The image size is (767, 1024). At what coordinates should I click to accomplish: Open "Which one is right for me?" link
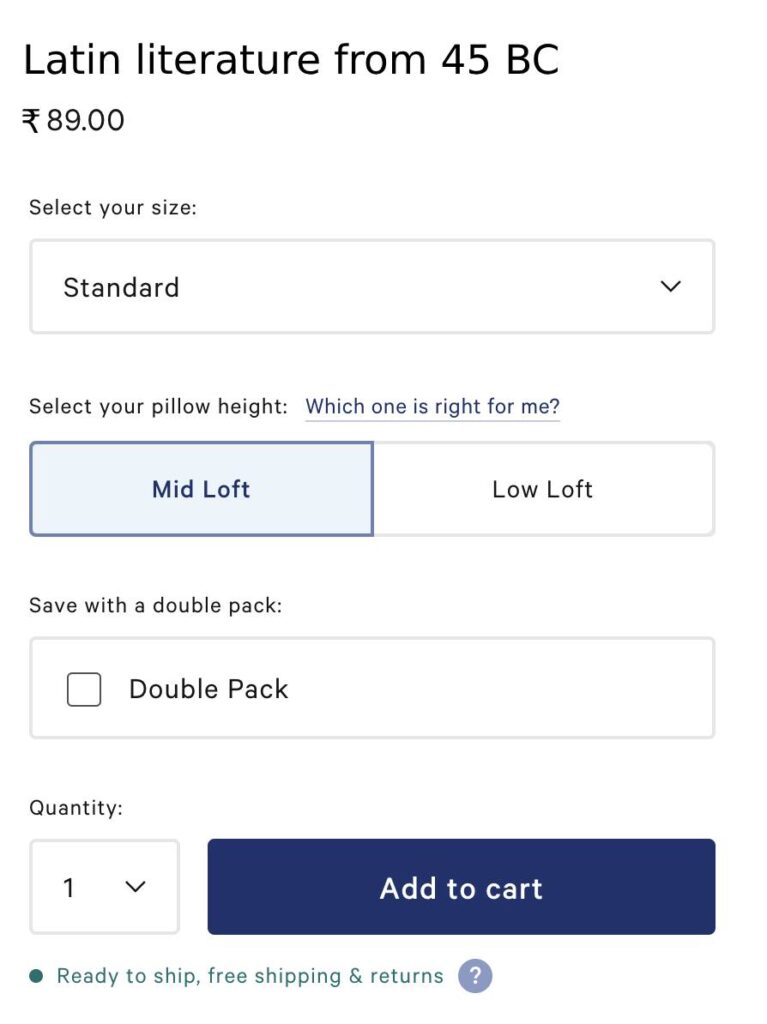click(x=432, y=406)
